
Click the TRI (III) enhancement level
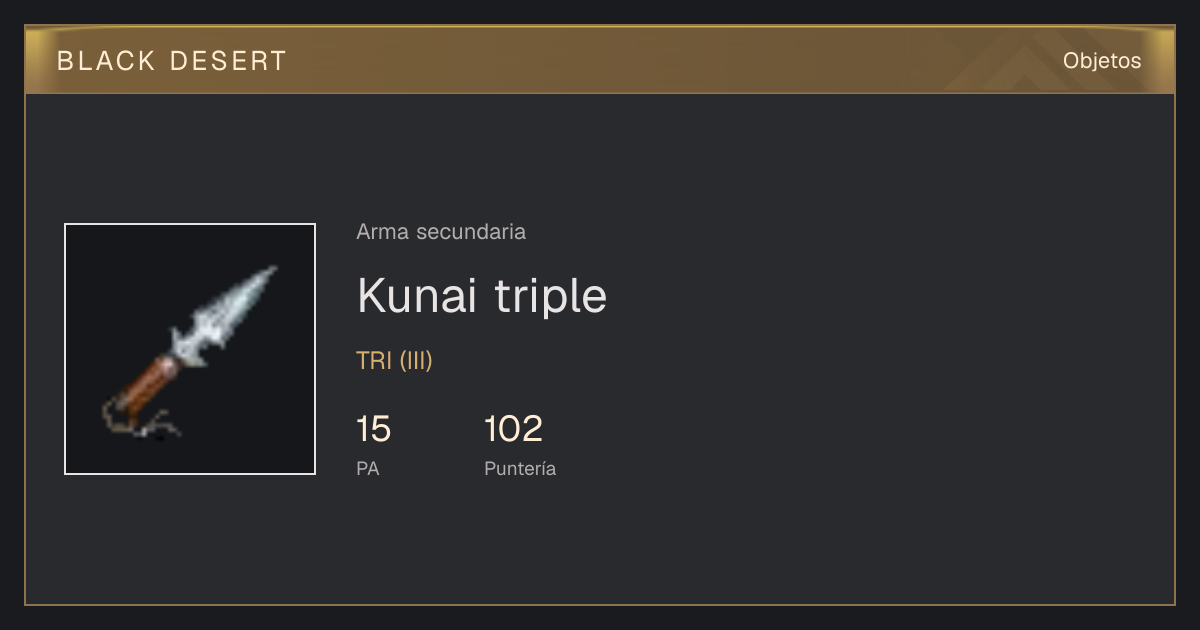point(394,361)
